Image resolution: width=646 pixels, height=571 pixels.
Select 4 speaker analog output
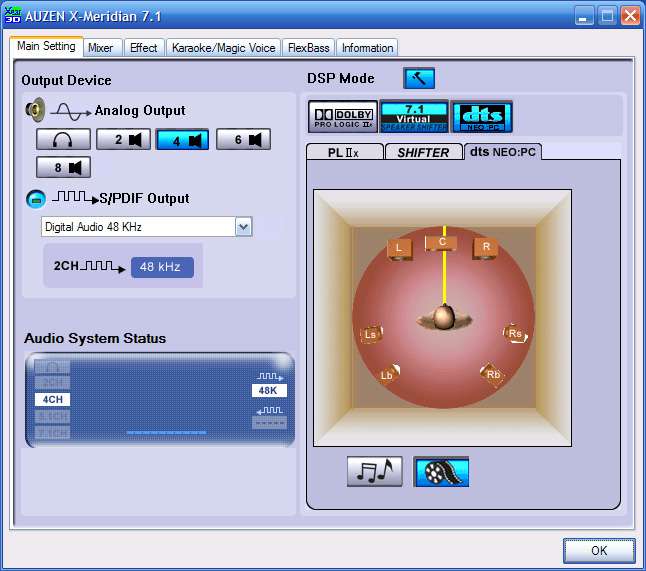coord(182,140)
